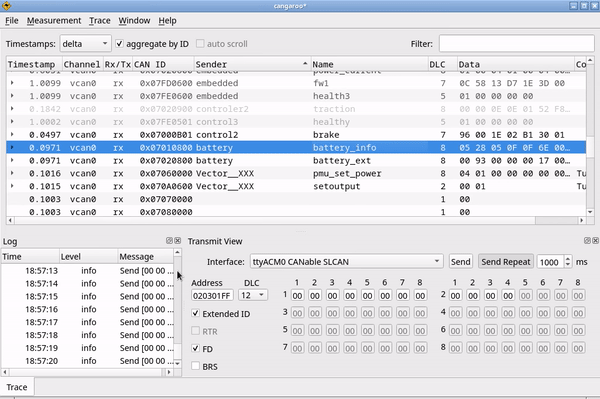Screen dimensions: 600x399
Task: Select the row with CAN ID 0x07080000
Action: [296, 212]
